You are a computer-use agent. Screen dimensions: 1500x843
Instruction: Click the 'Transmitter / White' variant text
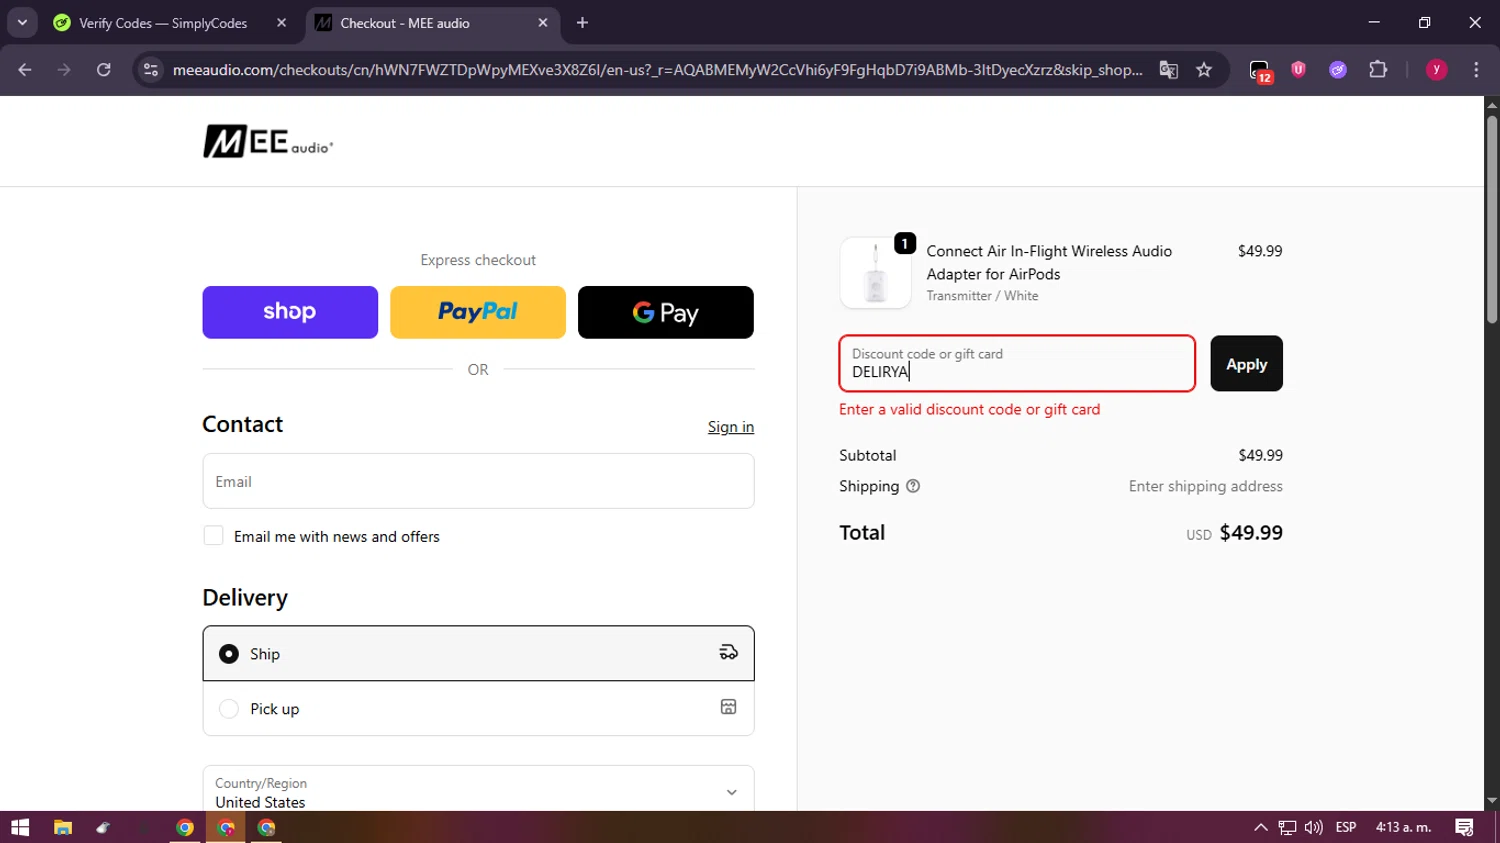pyautogui.click(x=982, y=296)
